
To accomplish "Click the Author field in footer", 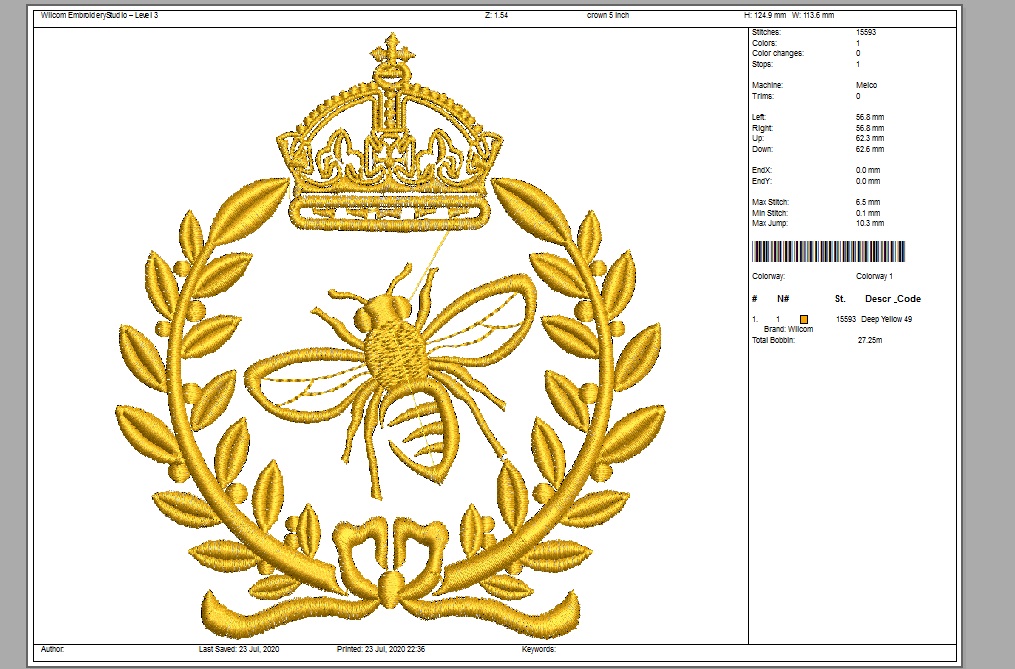I will (x=52, y=650).
